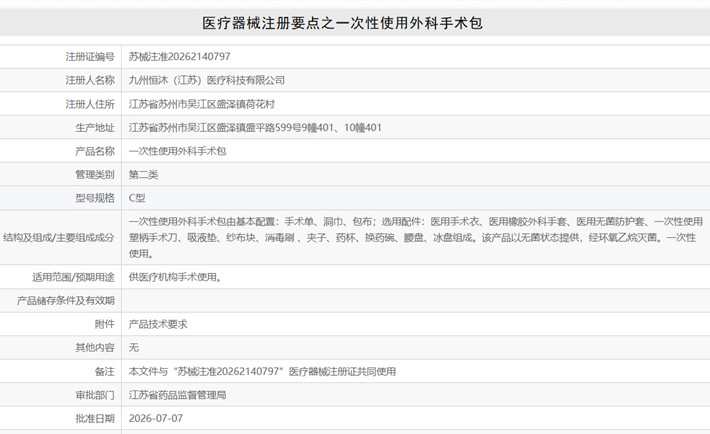Screen dimensions: 710x434
Task: Select the label 产品储存条件及有效期
Action: point(66,300)
